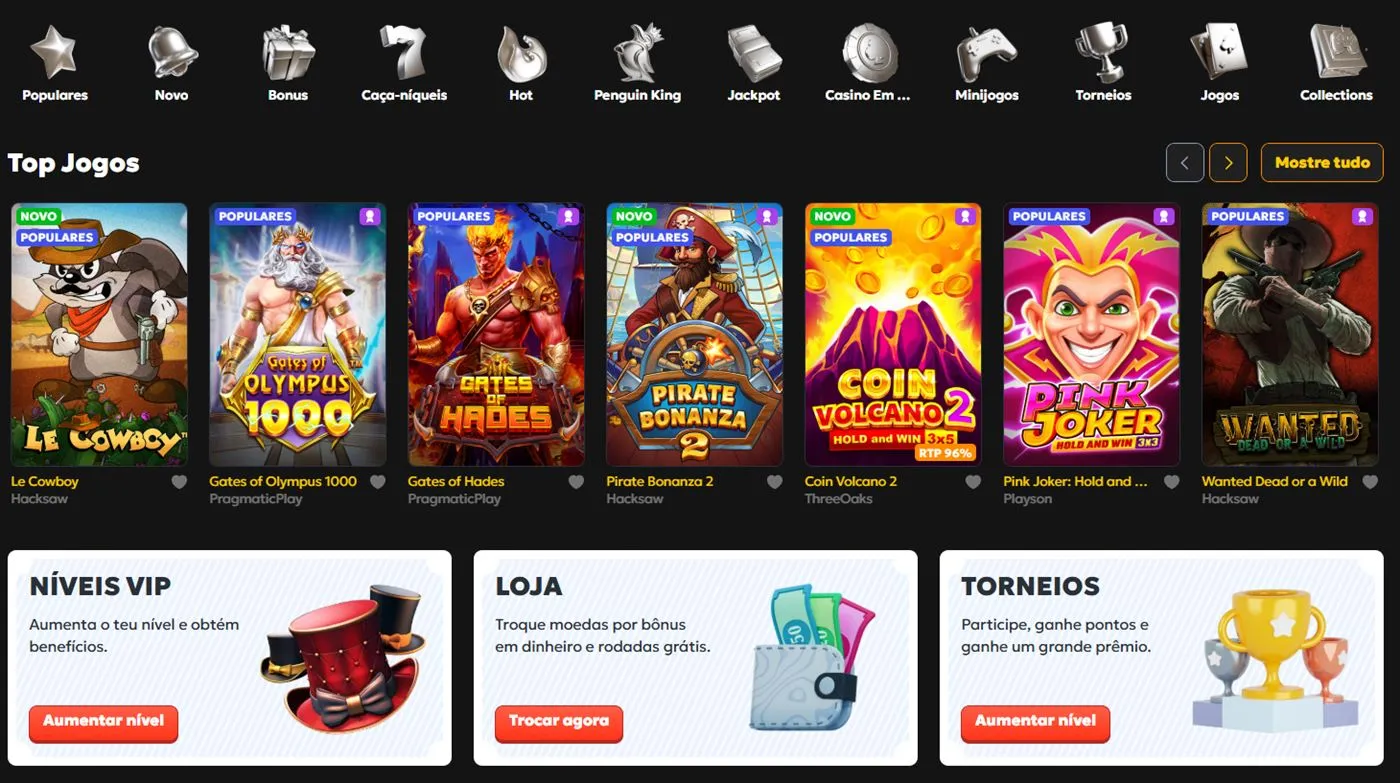Open the Minijogos gamepad category
The height and width of the screenshot is (783, 1400).
(x=987, y=63)
